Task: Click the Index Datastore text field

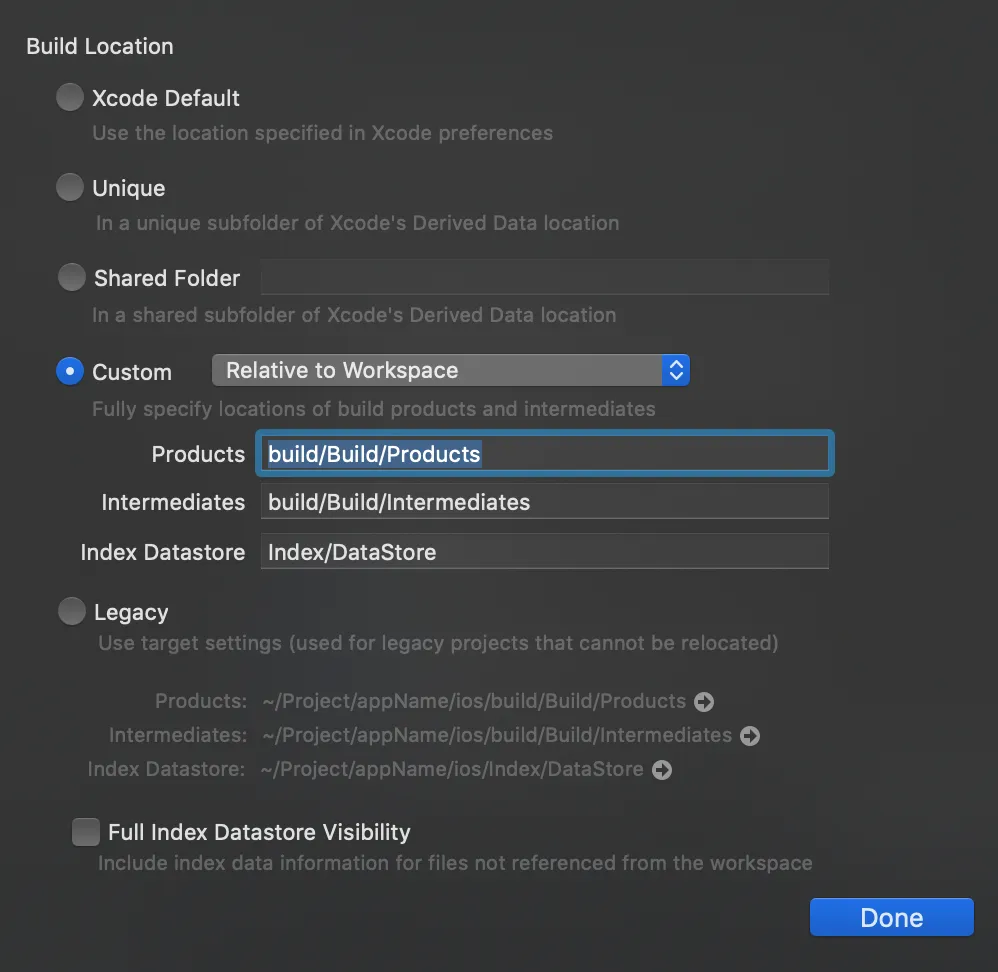Action: [544, 552]
